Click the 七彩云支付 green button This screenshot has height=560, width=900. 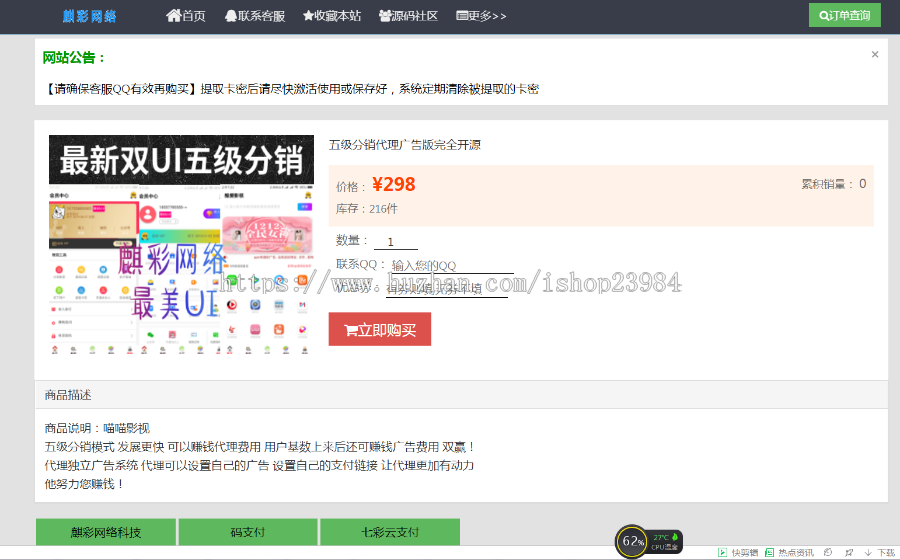tap(390, 532)
